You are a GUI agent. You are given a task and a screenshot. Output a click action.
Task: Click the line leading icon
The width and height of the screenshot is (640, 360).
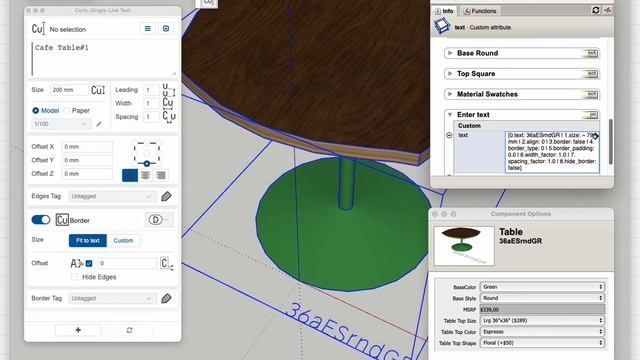click(x=169, y=90)
